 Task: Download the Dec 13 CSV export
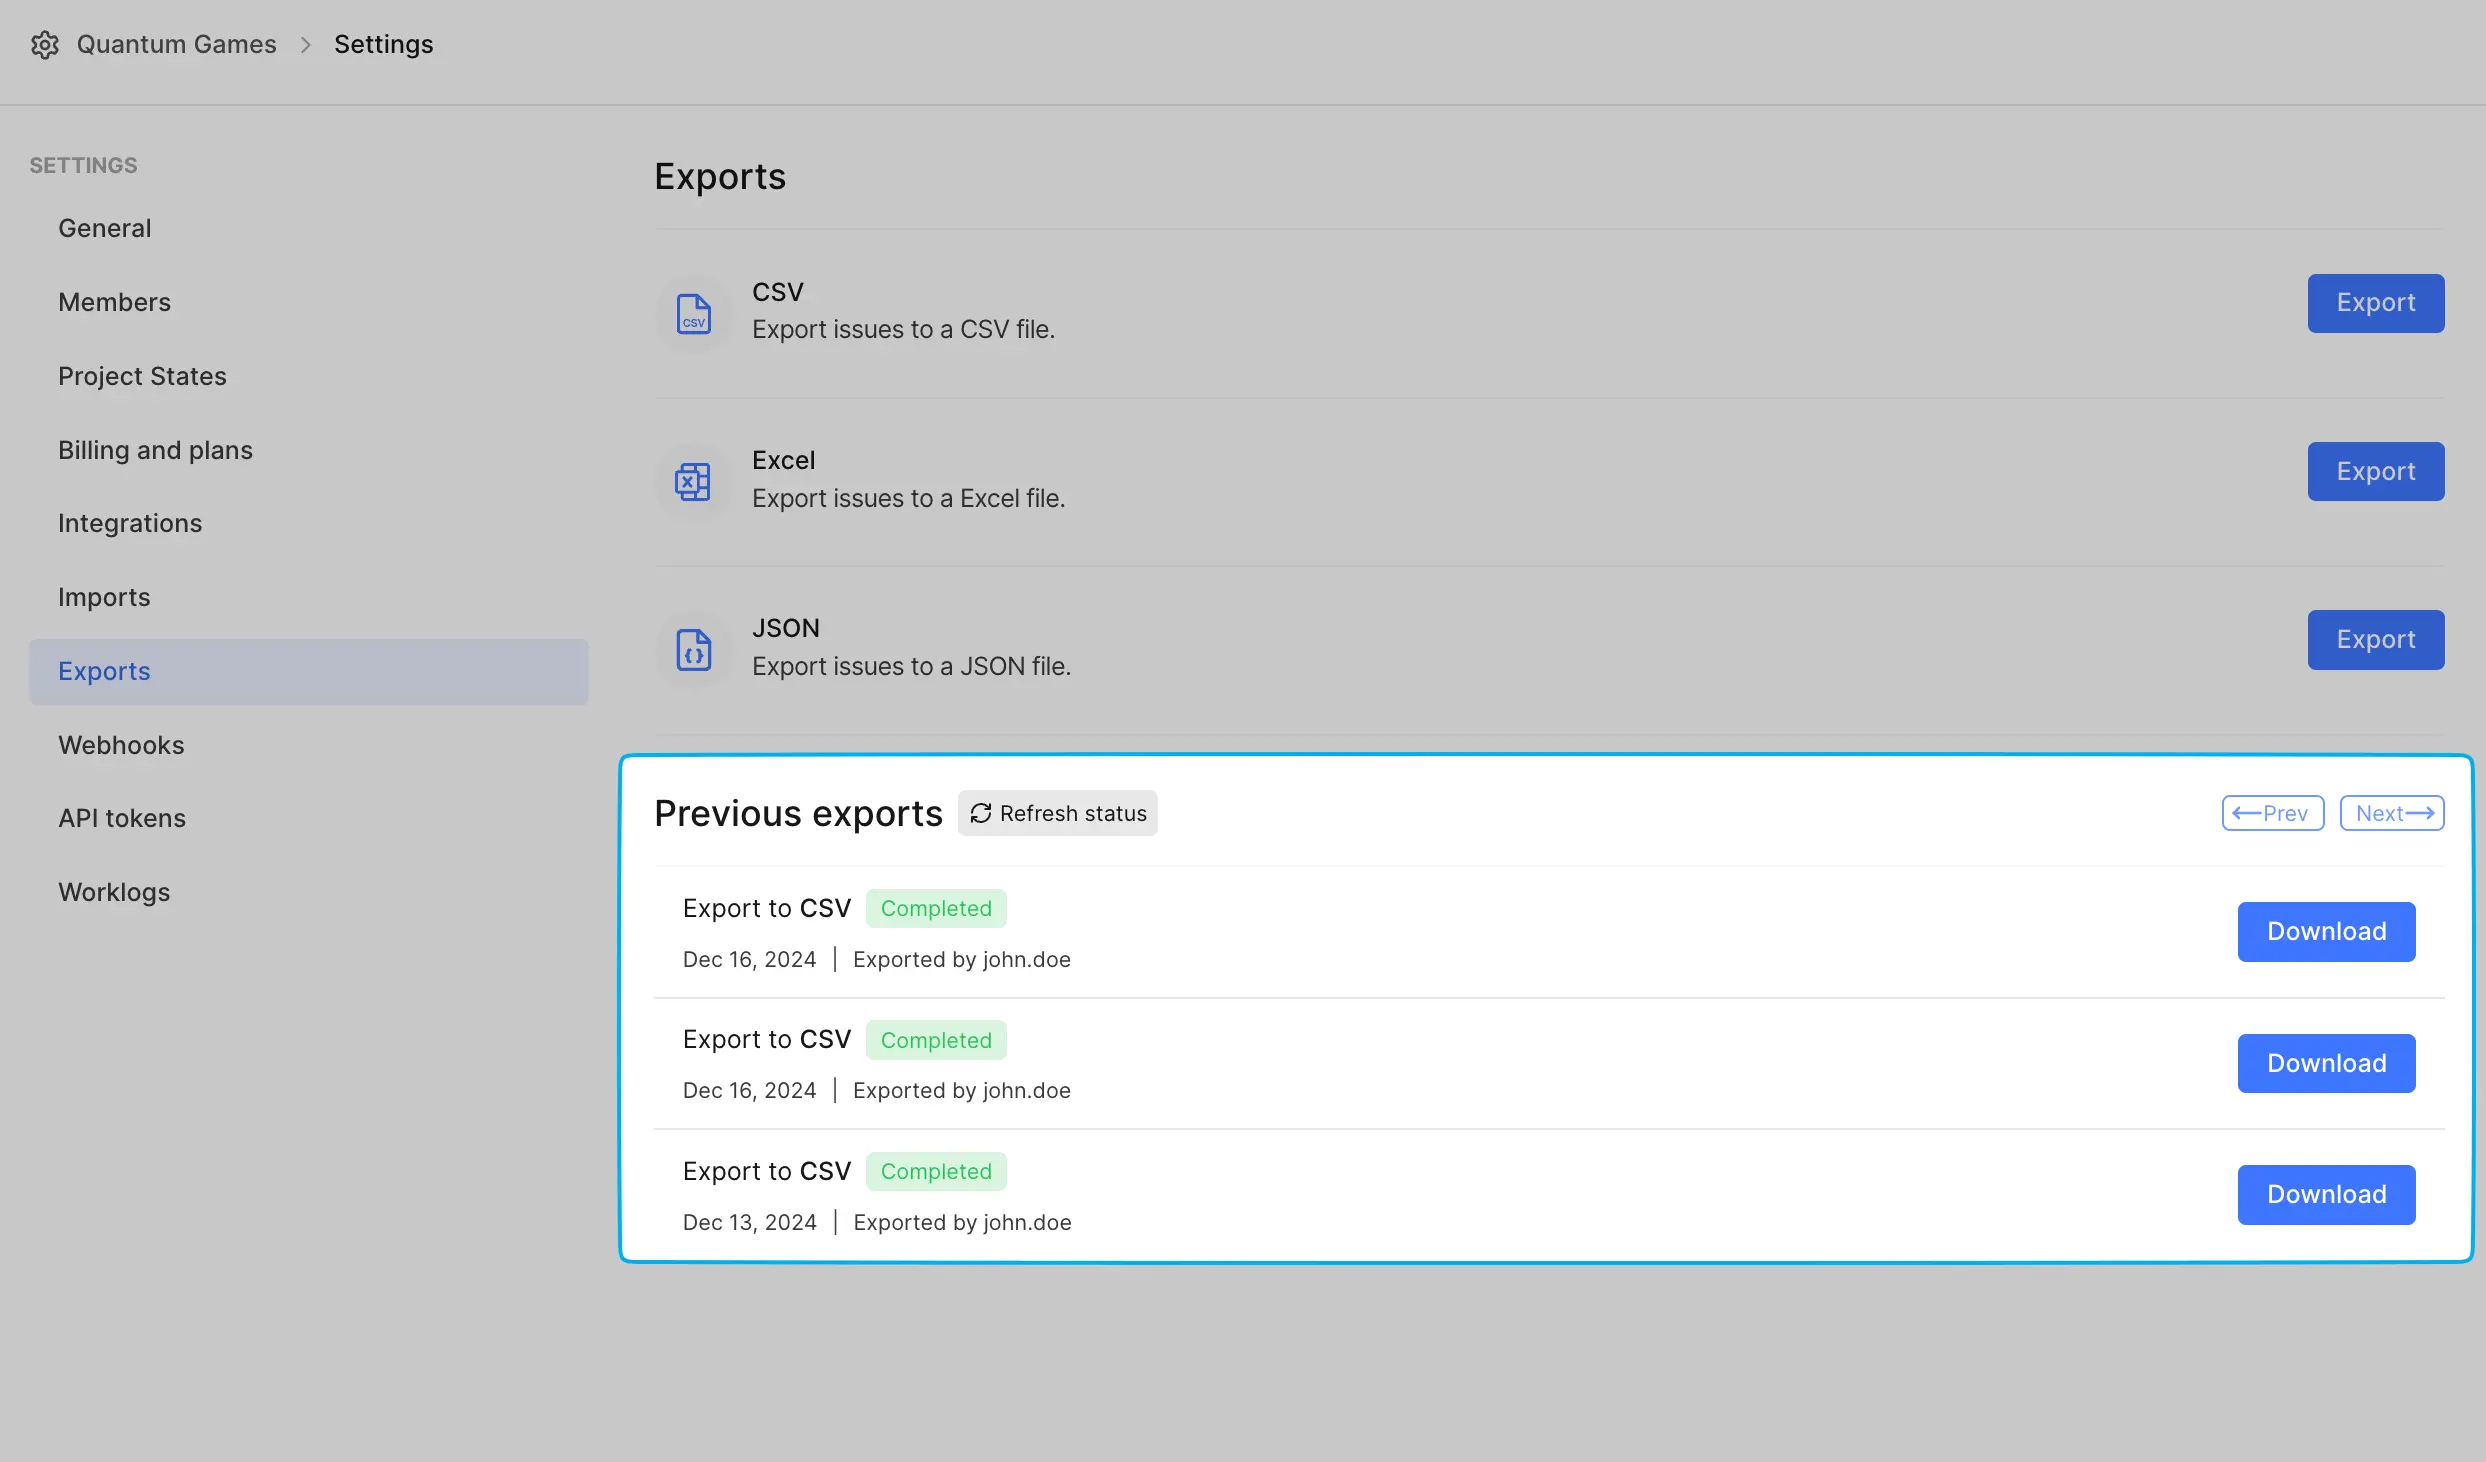click(x=2326, y=1194)
